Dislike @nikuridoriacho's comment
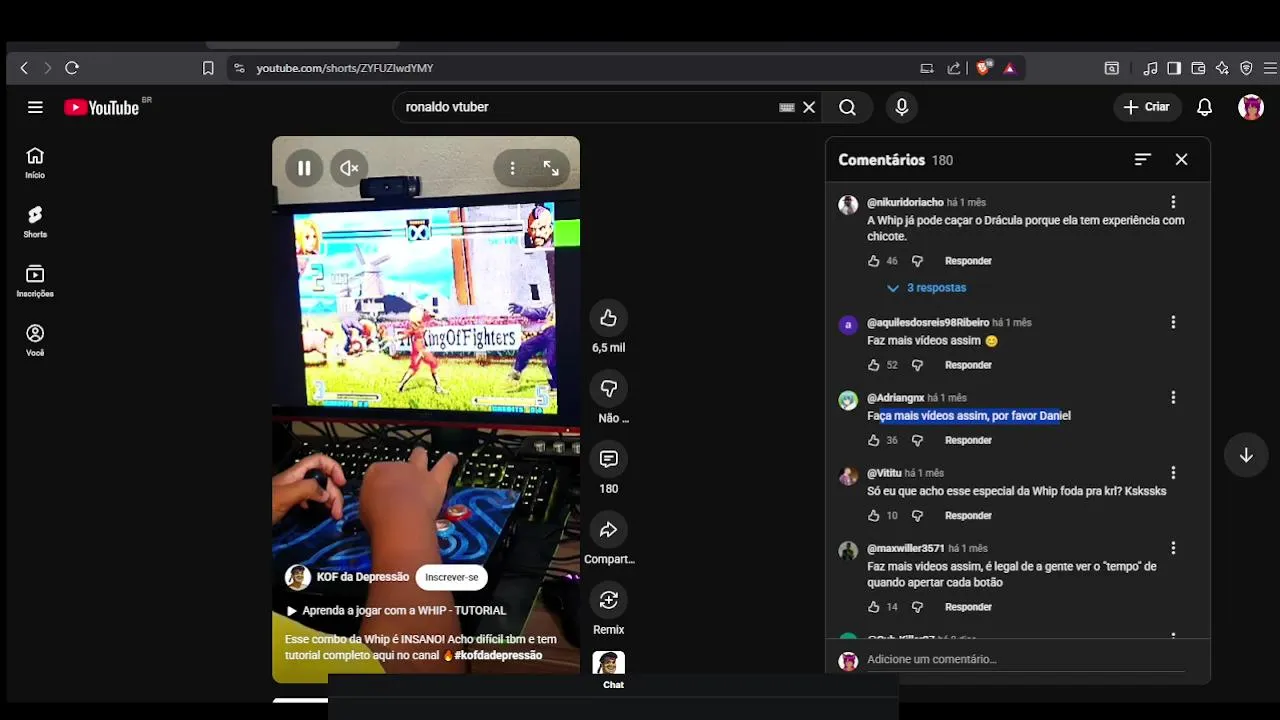 tap(917, 261)
